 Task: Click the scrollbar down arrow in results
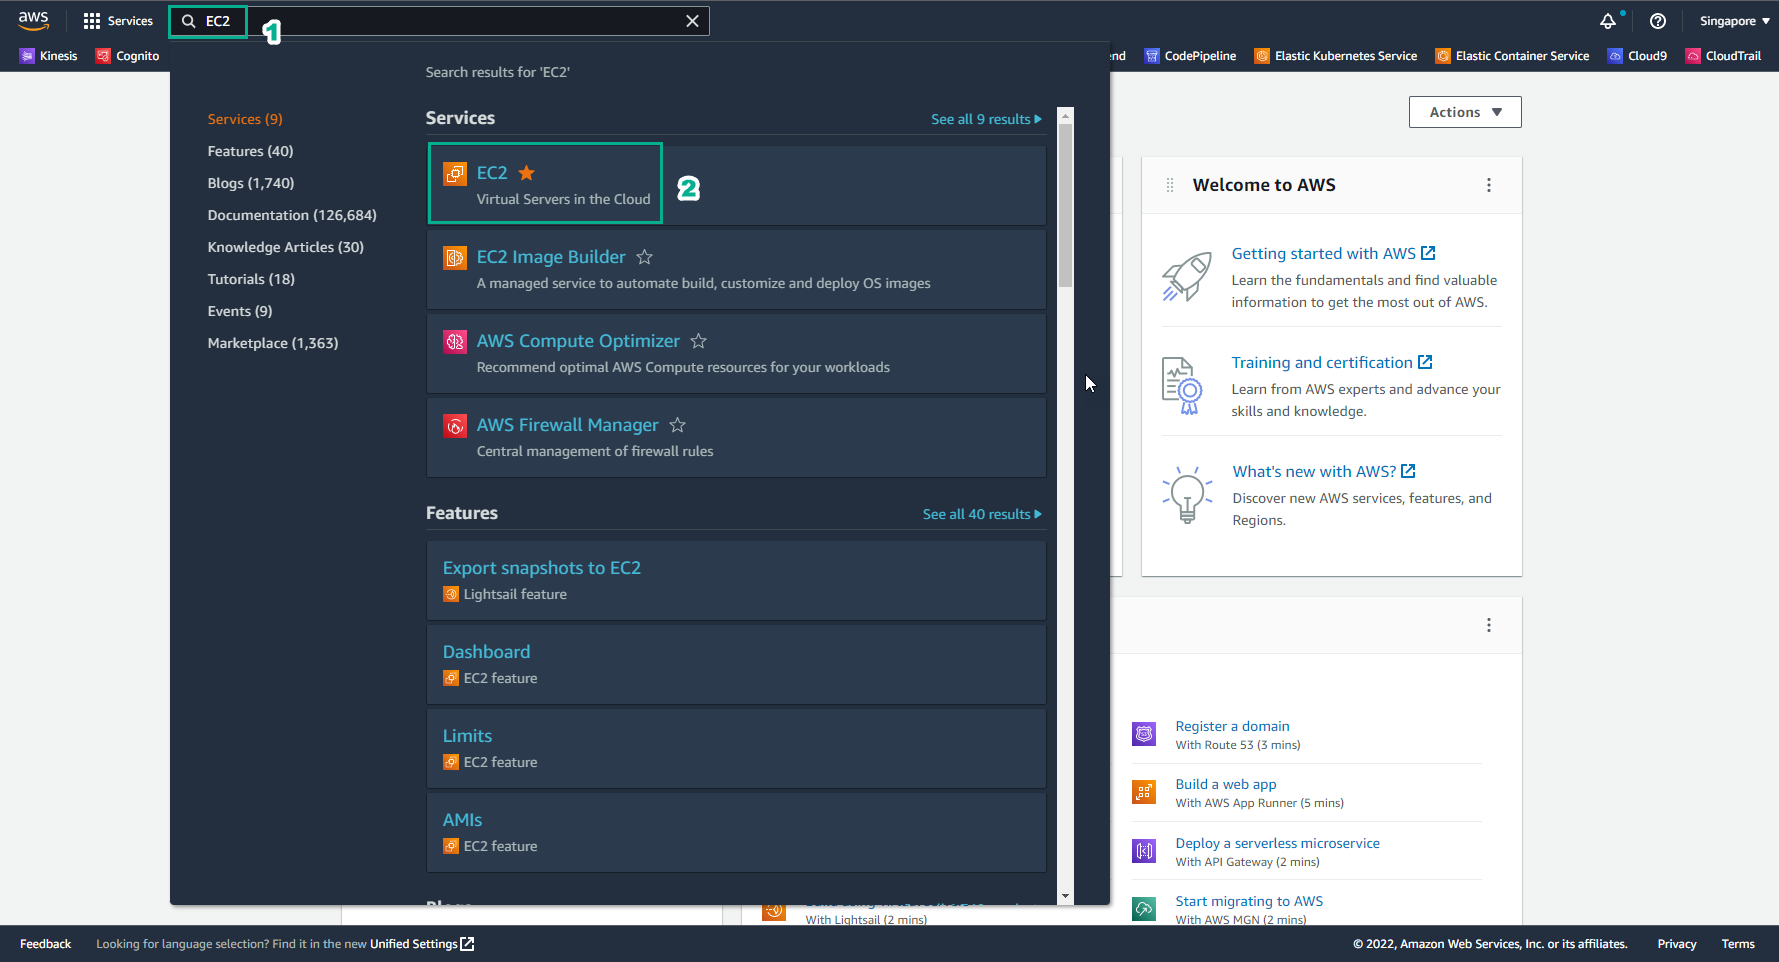click(x=1065, y=897)
